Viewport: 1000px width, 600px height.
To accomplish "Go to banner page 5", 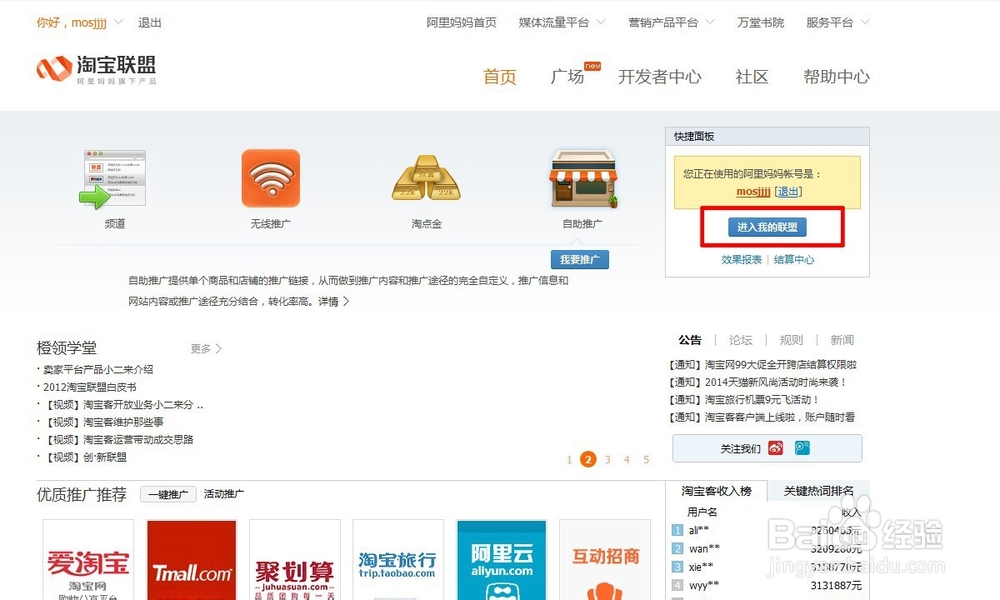I will [646, 459].
